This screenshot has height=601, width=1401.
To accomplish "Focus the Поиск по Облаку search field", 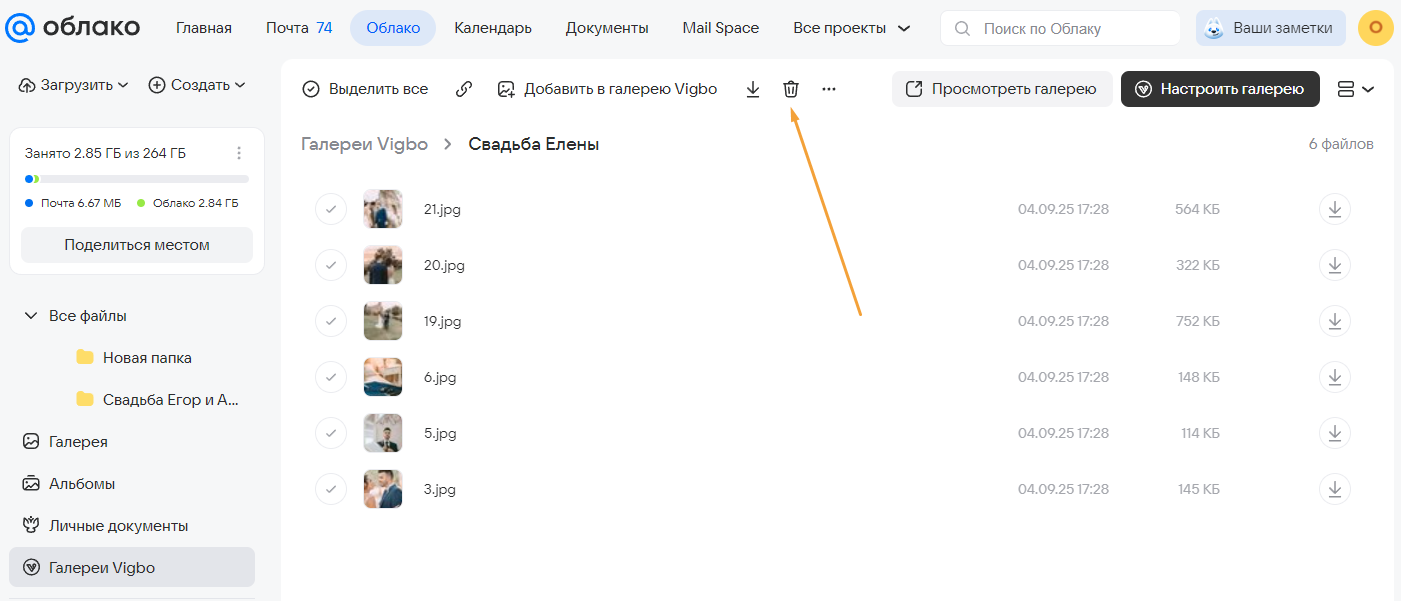I will pyautogui.click(x=1070, y=28).
